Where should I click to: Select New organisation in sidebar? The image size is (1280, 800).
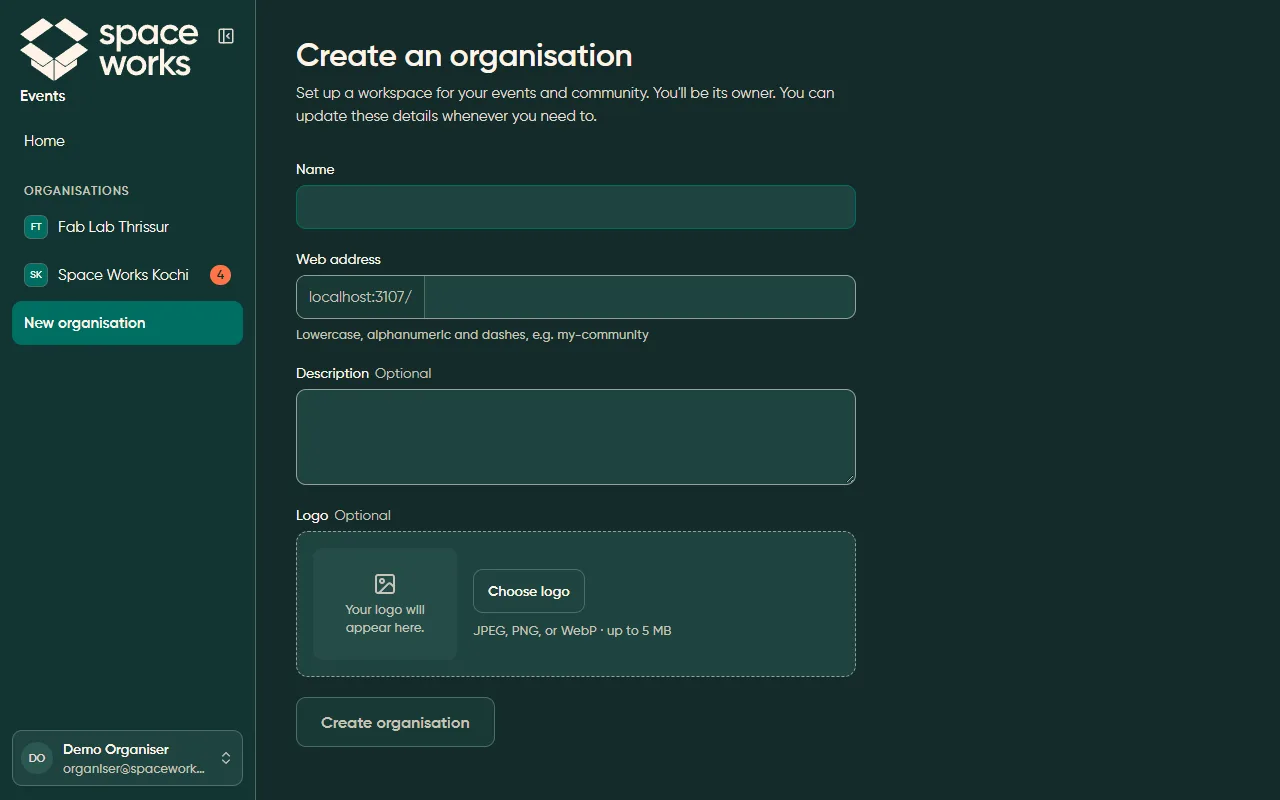point(127,323)
